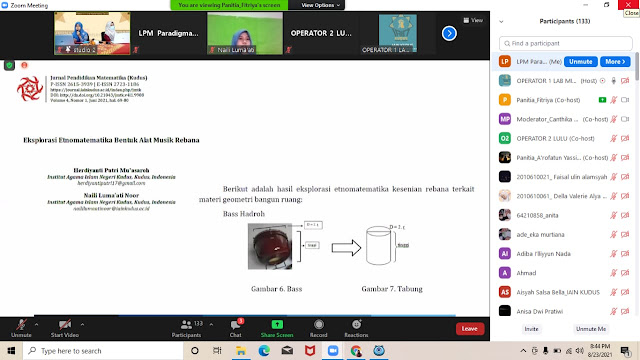Click the video-off icon for OPERATOR 2 LULU
This screenshot has width=640, height=360.
625,138
